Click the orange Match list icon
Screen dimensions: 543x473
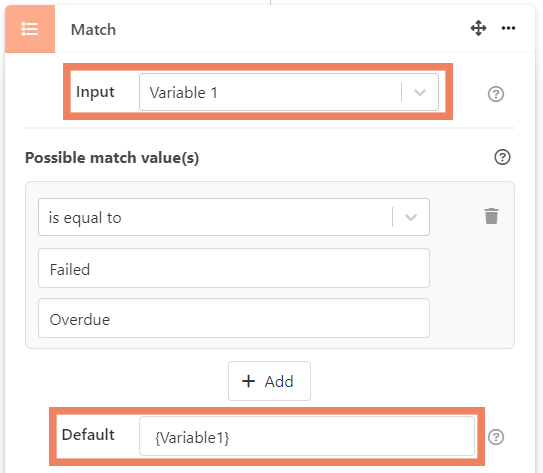point(30,29)
